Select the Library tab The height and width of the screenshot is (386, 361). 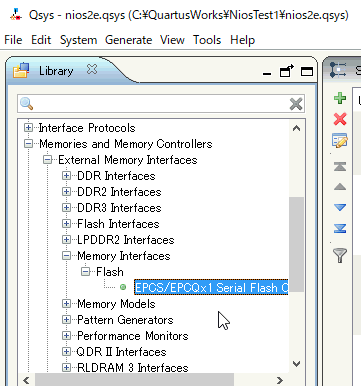point(56,71)
